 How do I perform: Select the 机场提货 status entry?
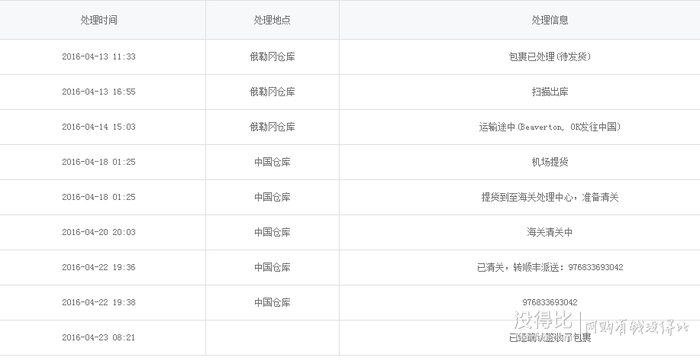(550, 162)
